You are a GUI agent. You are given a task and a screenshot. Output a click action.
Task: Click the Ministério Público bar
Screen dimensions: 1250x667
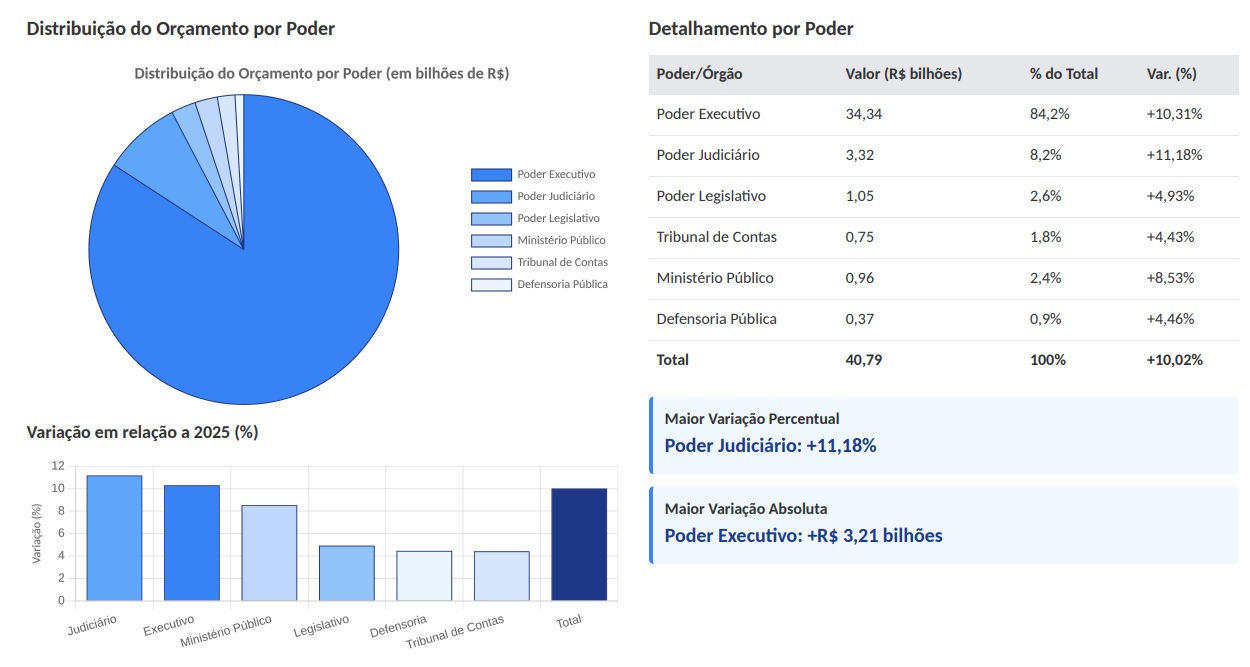coord(269,553)
